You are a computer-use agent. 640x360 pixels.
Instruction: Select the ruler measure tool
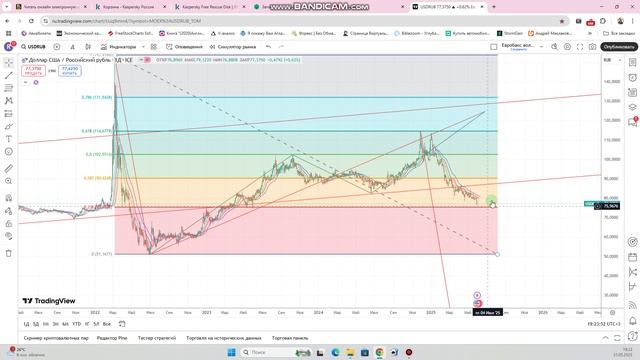click(9, 168)
